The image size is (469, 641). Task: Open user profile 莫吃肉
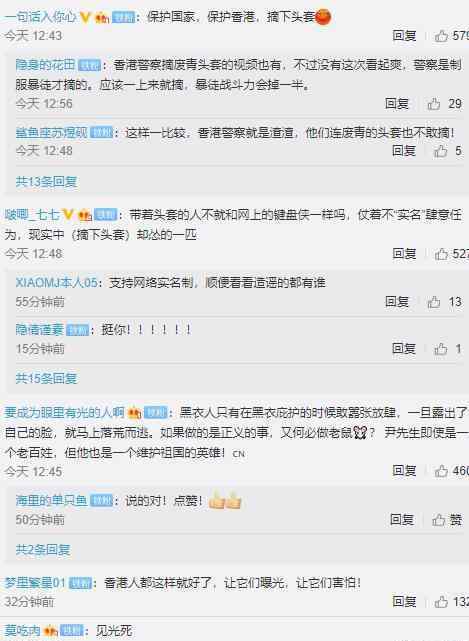tap(22, 630)
